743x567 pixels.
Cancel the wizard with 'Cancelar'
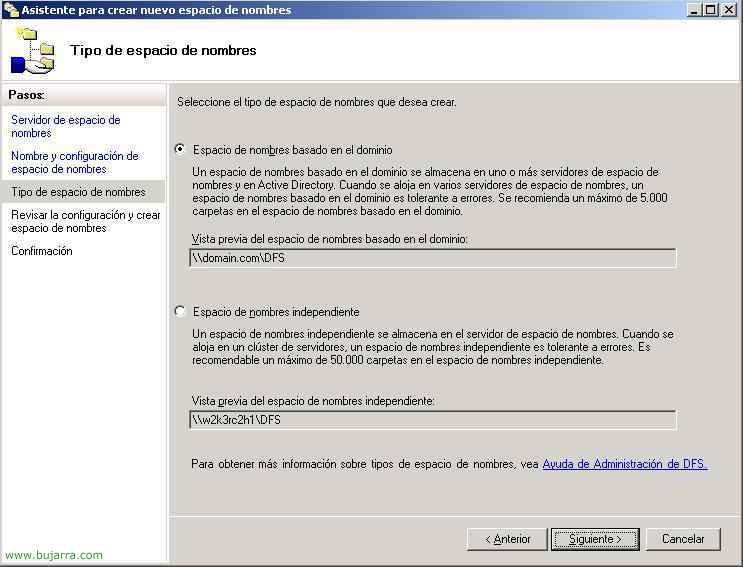point(683,539)
